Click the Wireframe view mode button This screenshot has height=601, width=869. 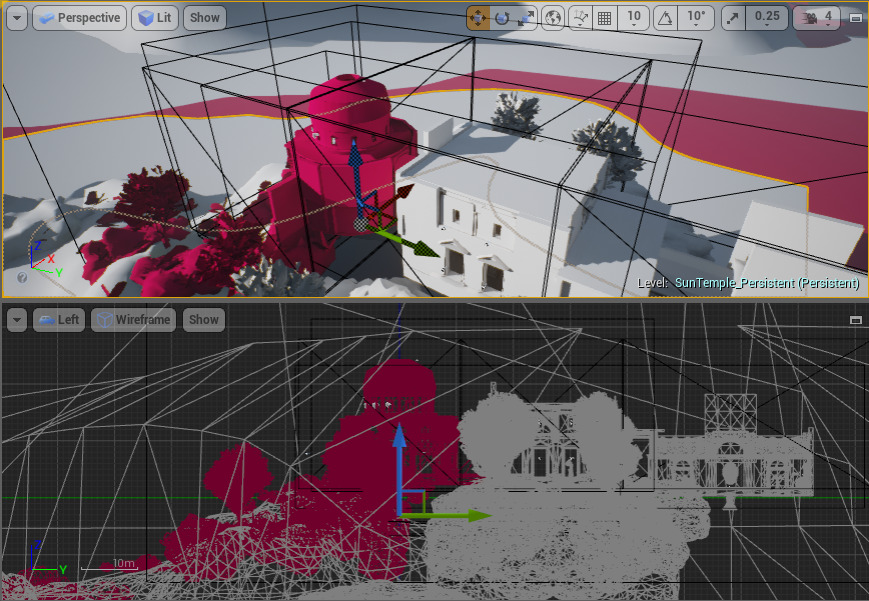[131, 320]
